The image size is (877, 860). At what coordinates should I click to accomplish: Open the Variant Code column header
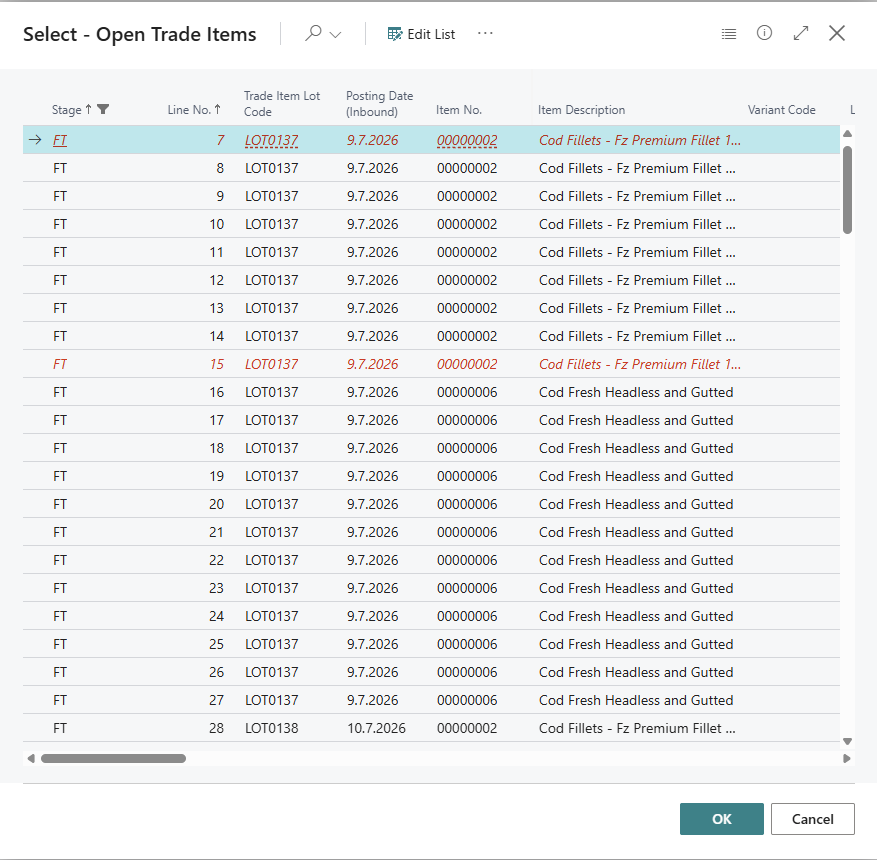pos(781,110)
